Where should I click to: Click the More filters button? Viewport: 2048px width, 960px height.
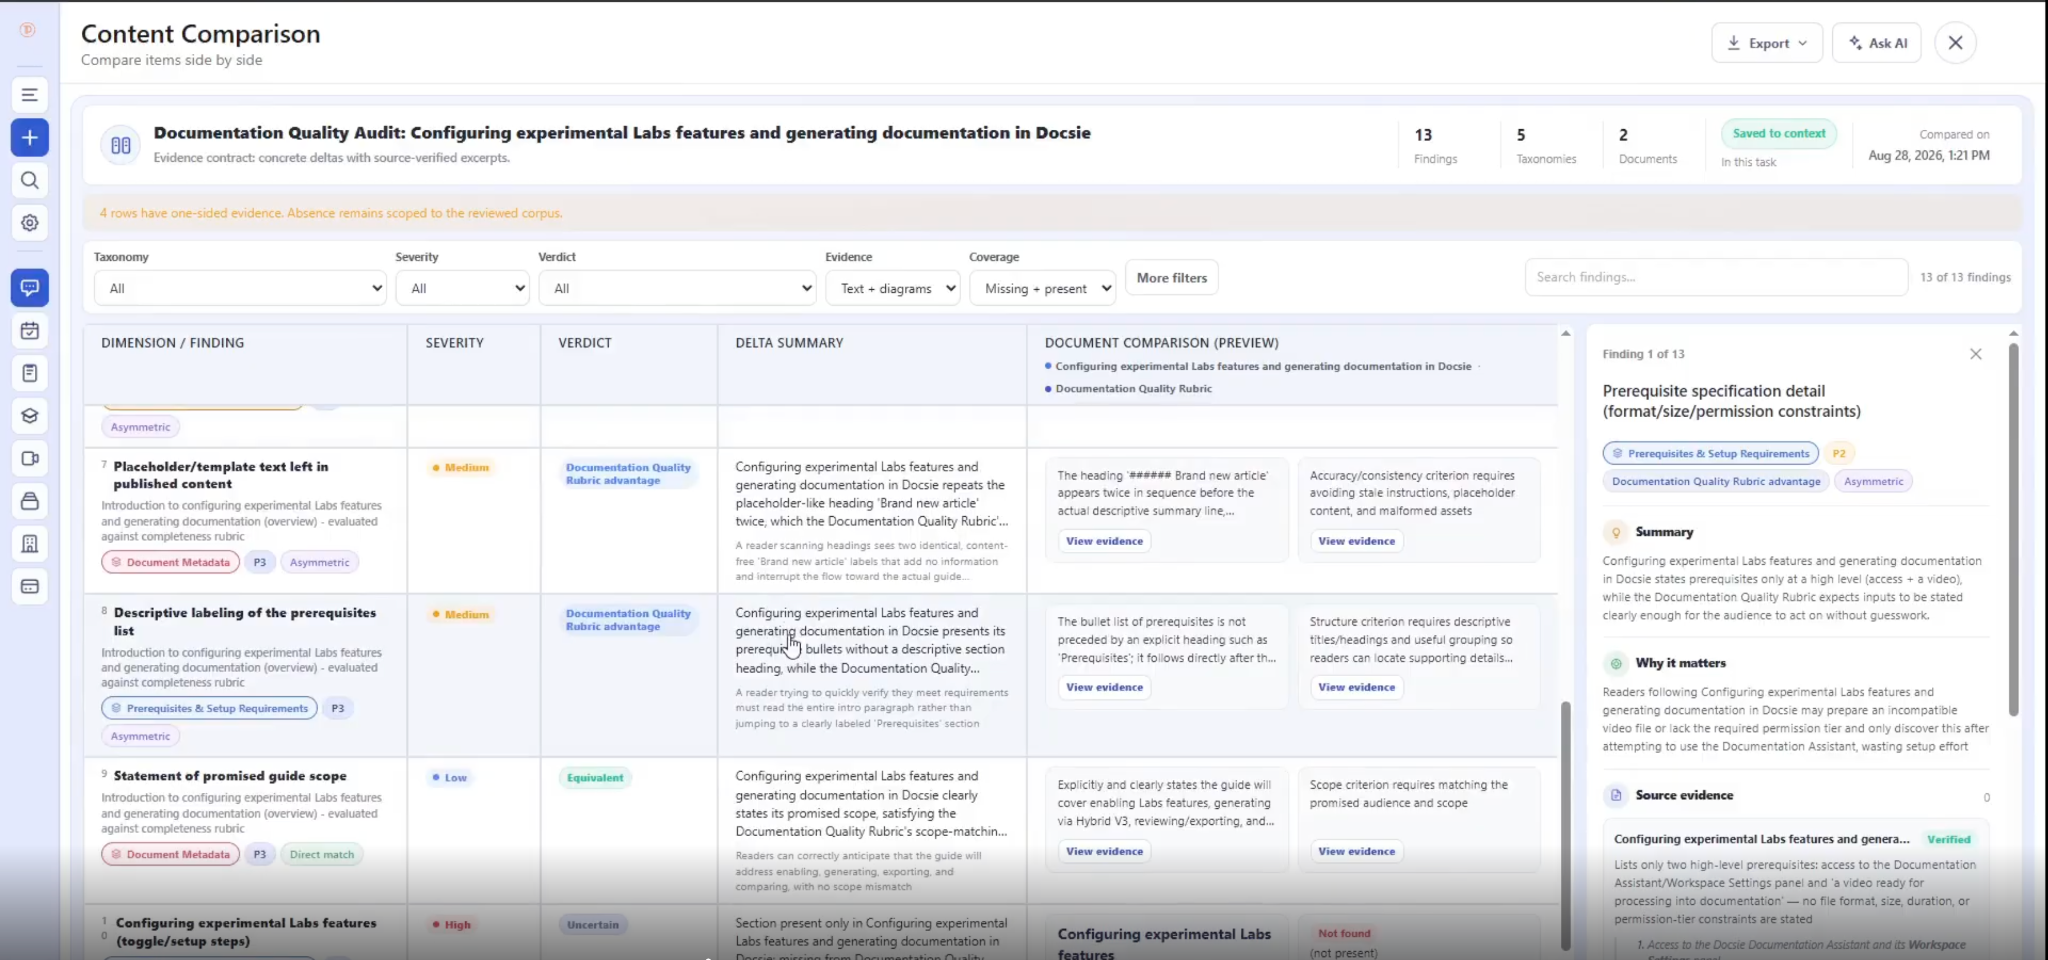click(1172, 278)
